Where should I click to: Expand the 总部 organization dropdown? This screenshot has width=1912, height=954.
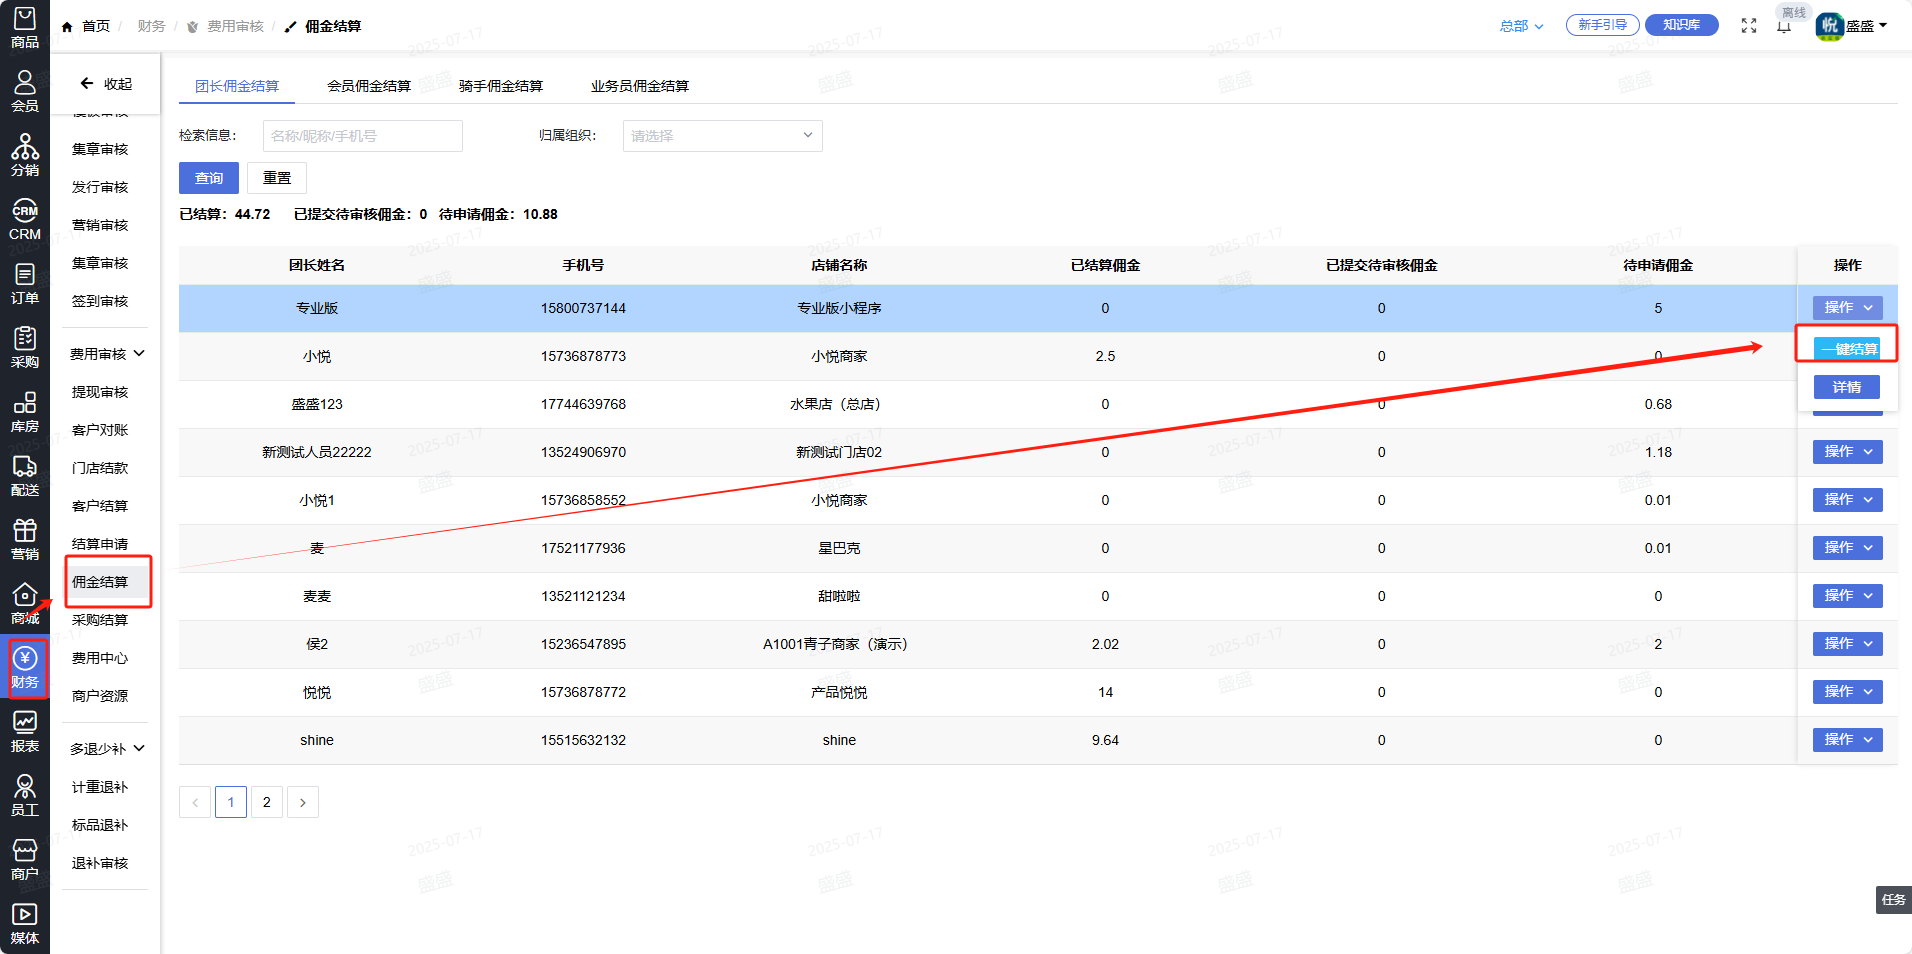pyautogui.click(x=1521, y=26)
